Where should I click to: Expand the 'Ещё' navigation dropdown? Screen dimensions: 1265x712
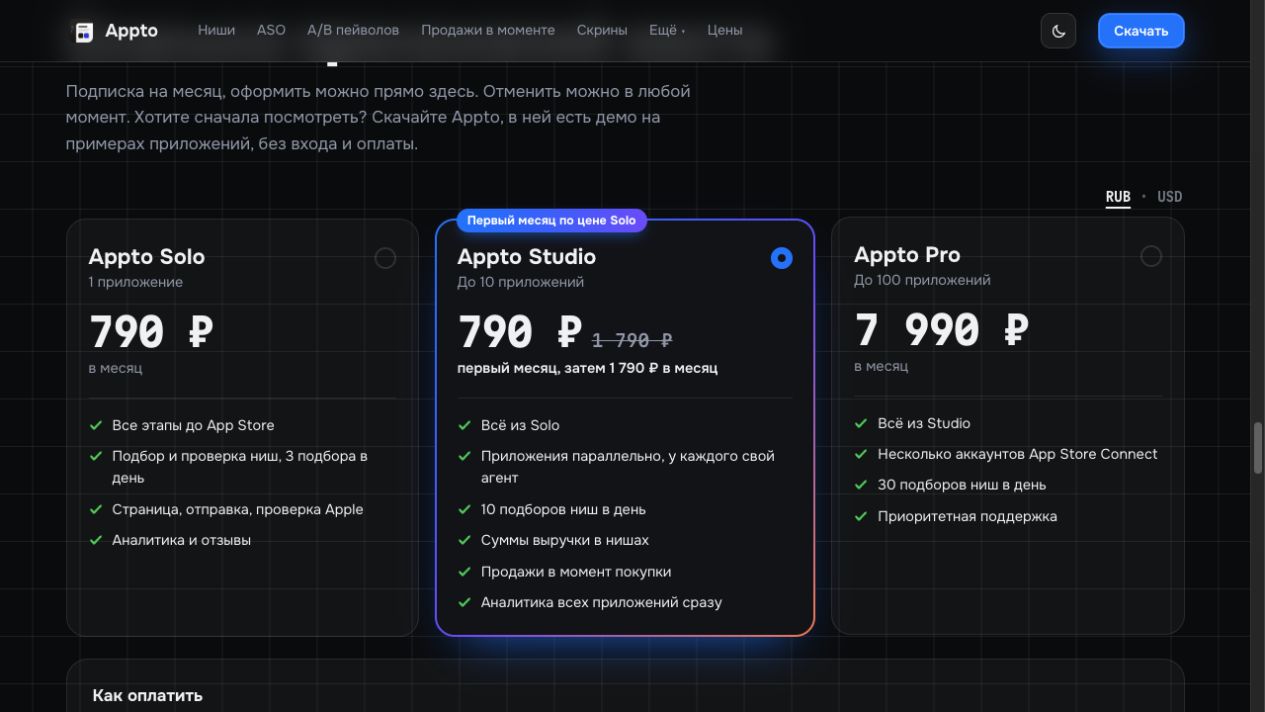(667, 30)
